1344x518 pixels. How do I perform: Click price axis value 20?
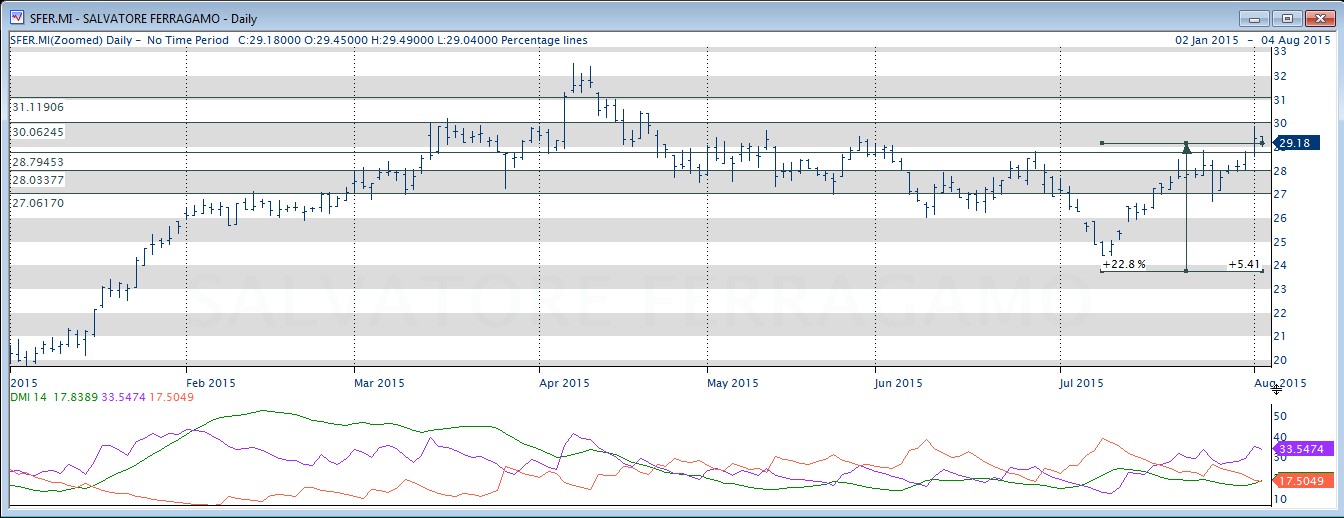(x=1279, y=360)
